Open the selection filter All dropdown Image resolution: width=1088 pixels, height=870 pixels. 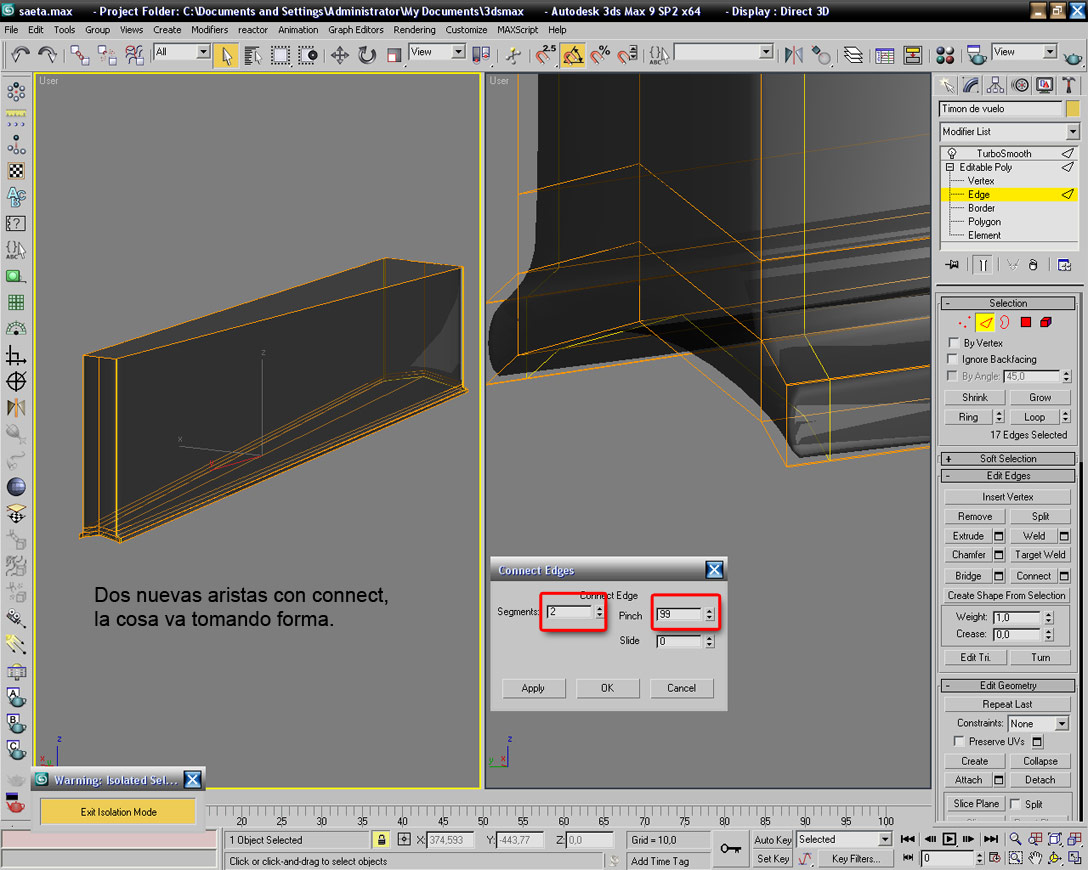pos(182,52)
